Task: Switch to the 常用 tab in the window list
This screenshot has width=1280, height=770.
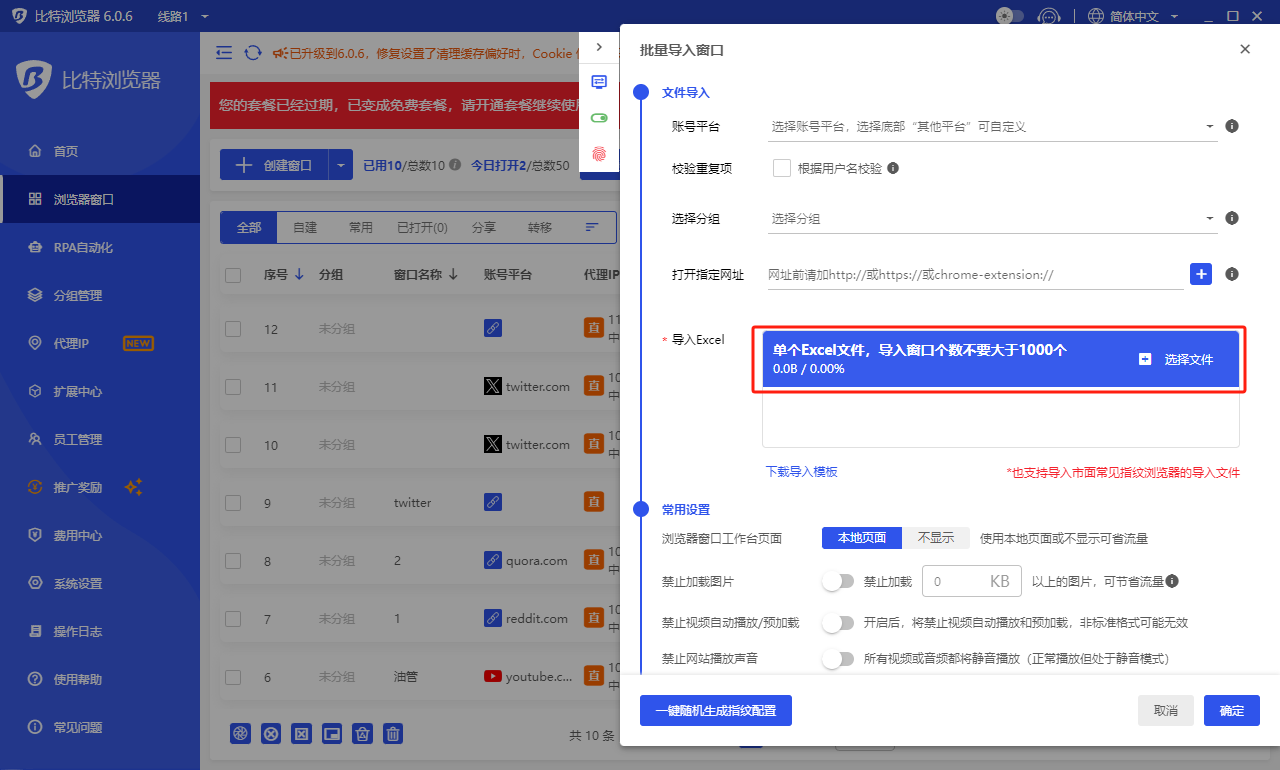Action: (x=361, y=228)
